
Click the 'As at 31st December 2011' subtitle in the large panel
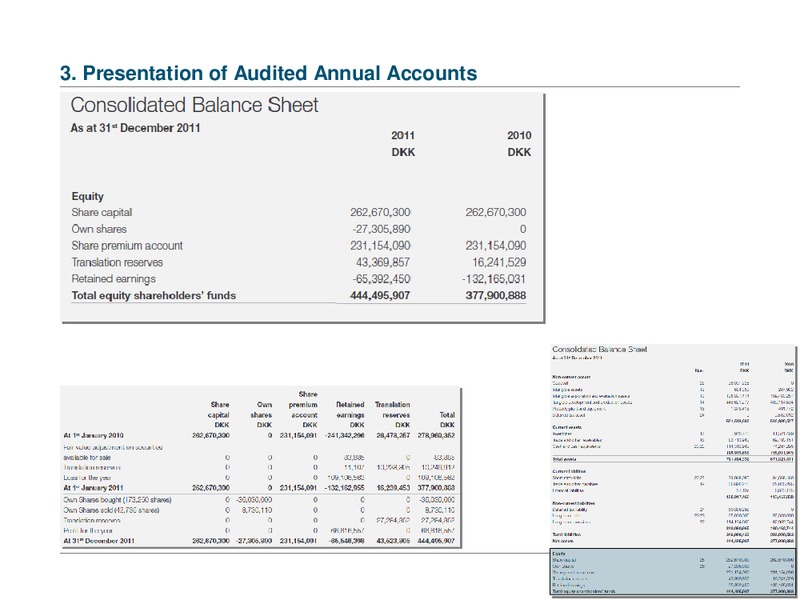coord(135,128)
